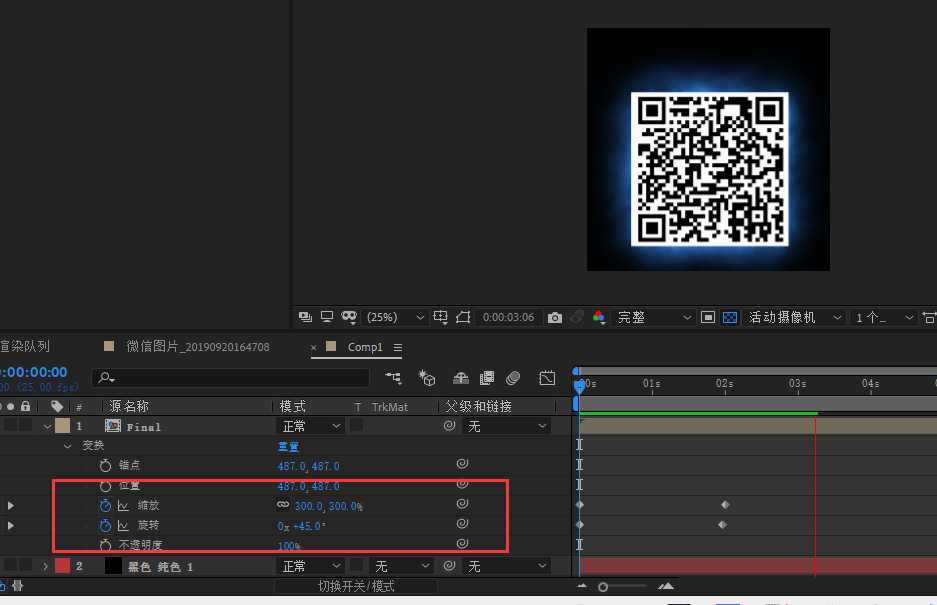Enable the motion blur icon
Screen dimensions: 937x605
(513, 378)
